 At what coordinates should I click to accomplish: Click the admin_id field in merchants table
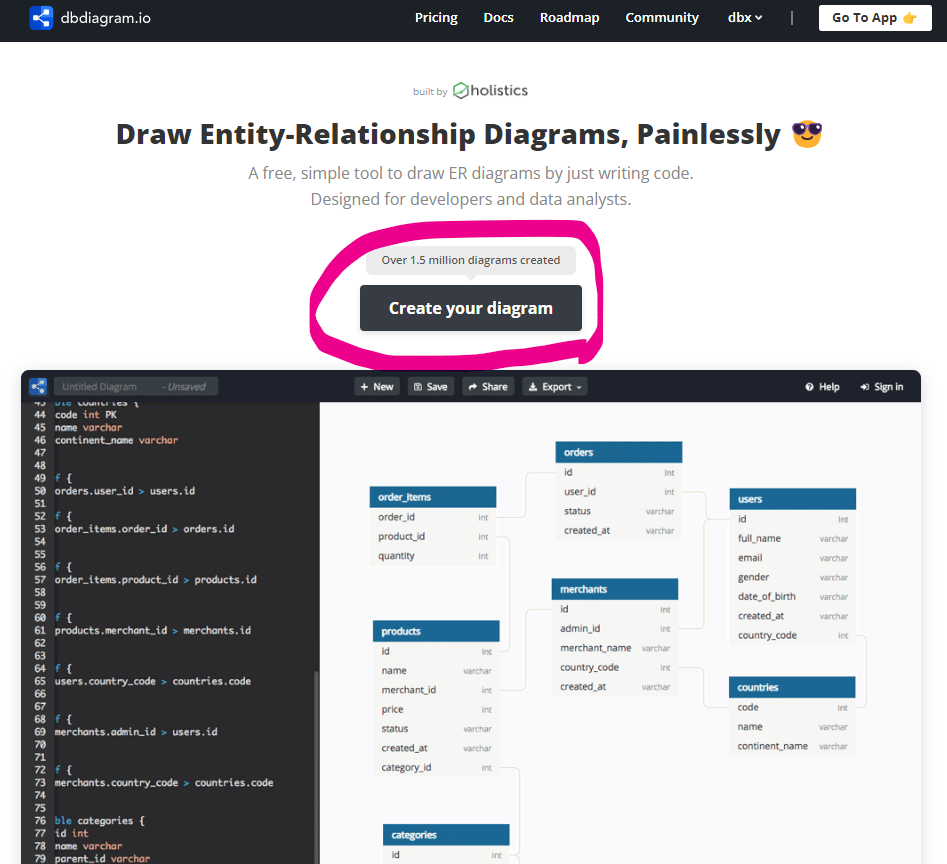click(615, 629)
